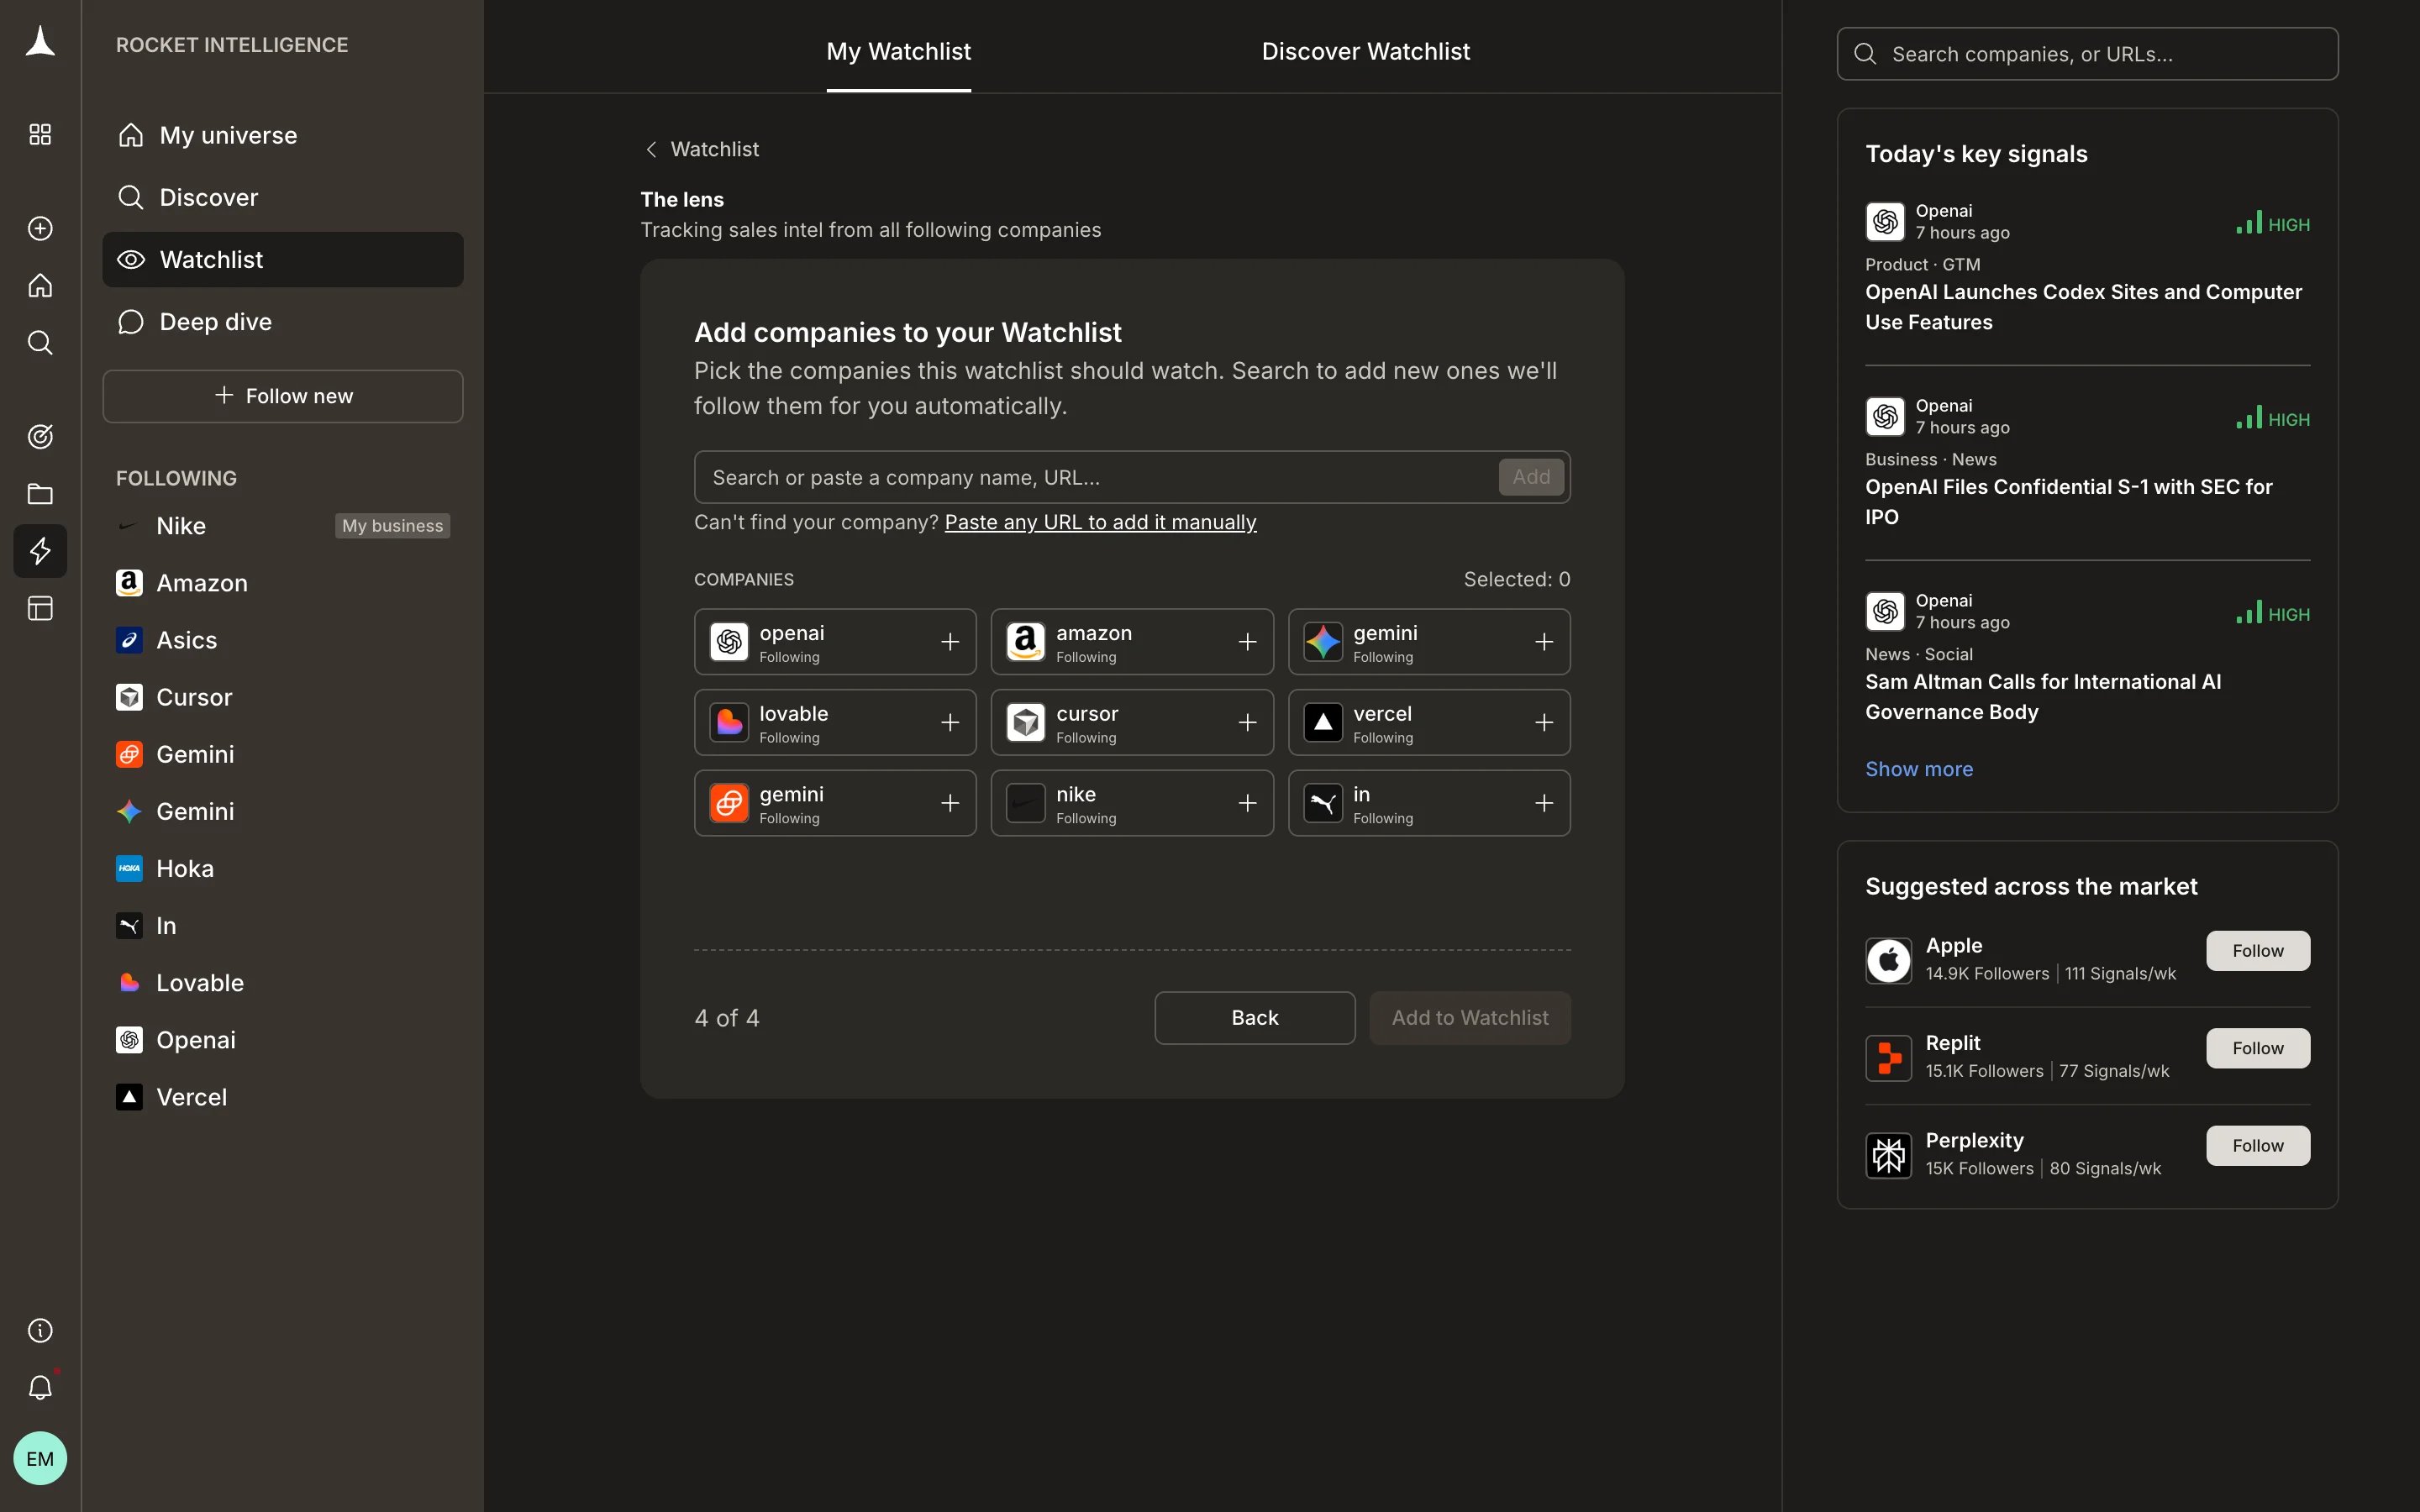
Task: Click the Apple logo in suggestions
Action: point(1888,960)
